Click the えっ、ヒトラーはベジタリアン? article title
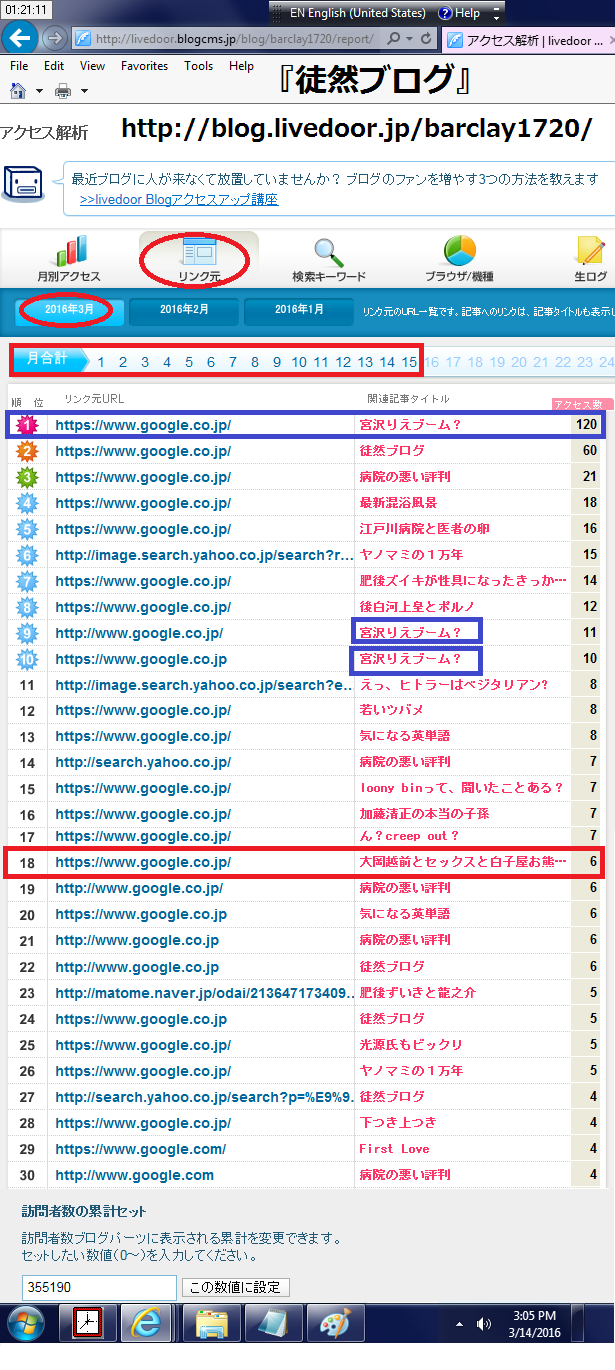This screenshot has width=615, height=1370. pos(454,685)
